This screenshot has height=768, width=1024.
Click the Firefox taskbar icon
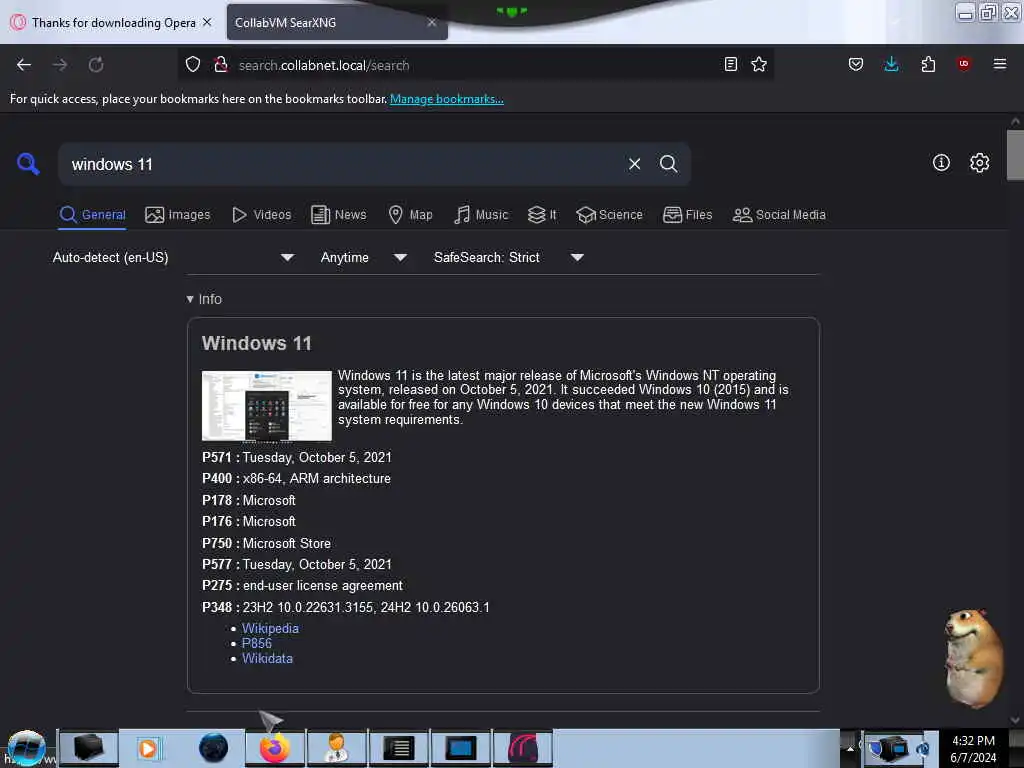point(275,748)
